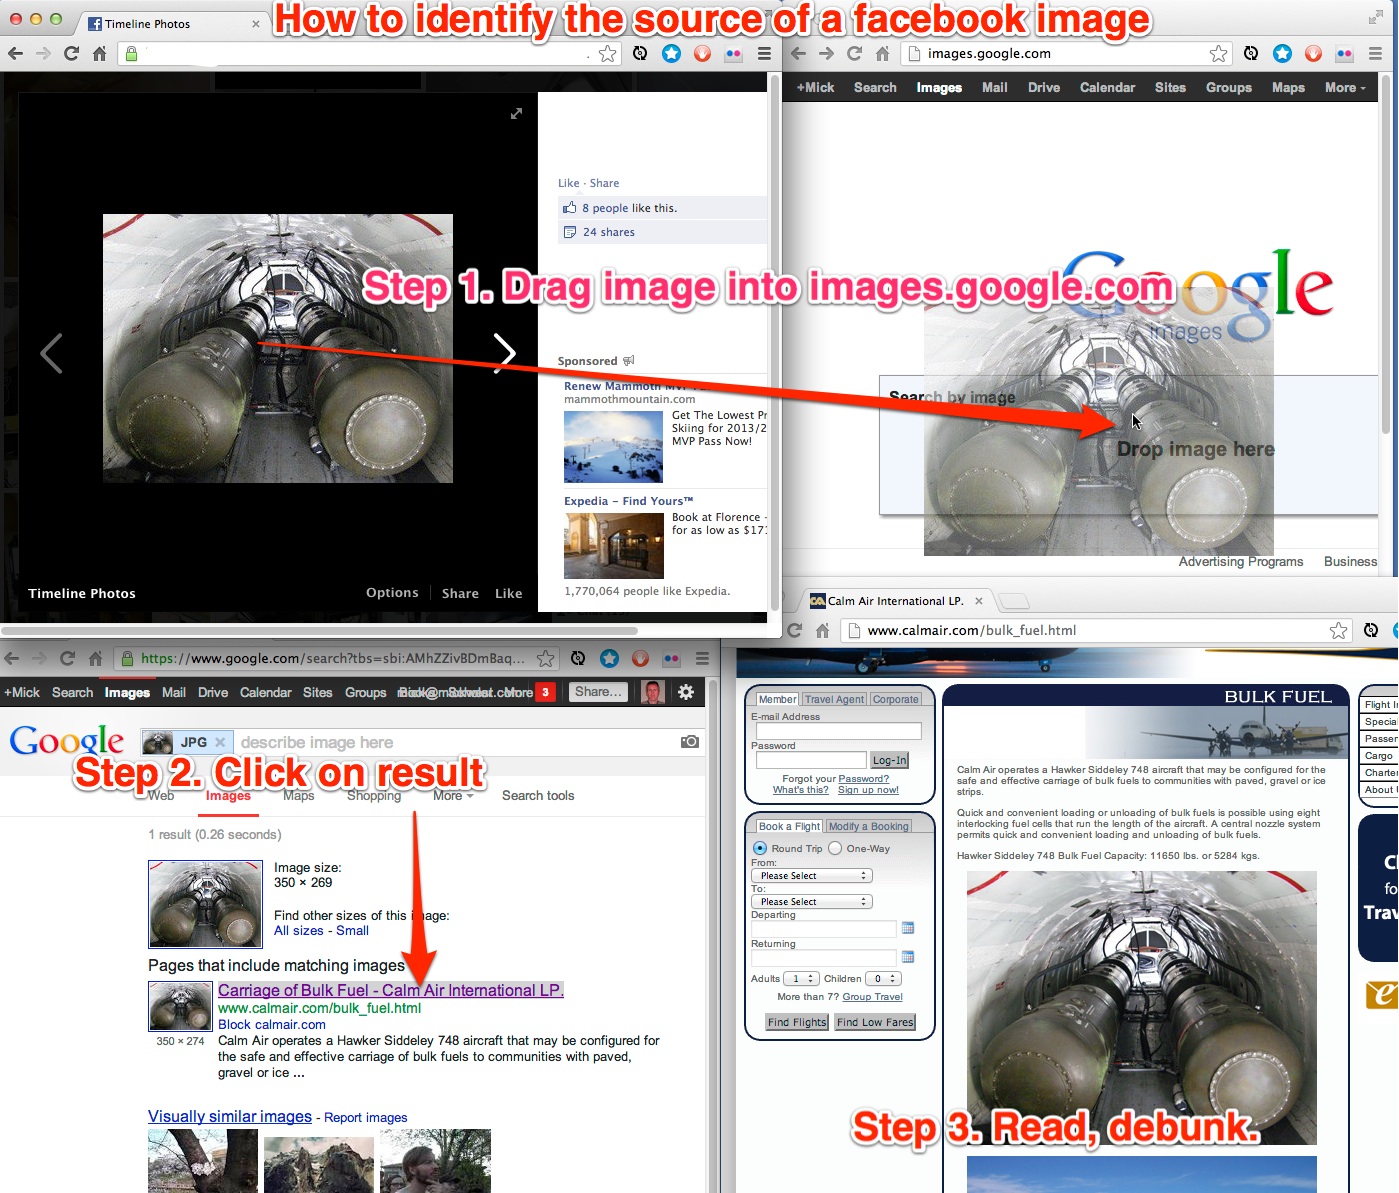Click '24 shares' on Facebook photo
The width and height of the screenshot is (1399, 1193).
click(609, 232)
